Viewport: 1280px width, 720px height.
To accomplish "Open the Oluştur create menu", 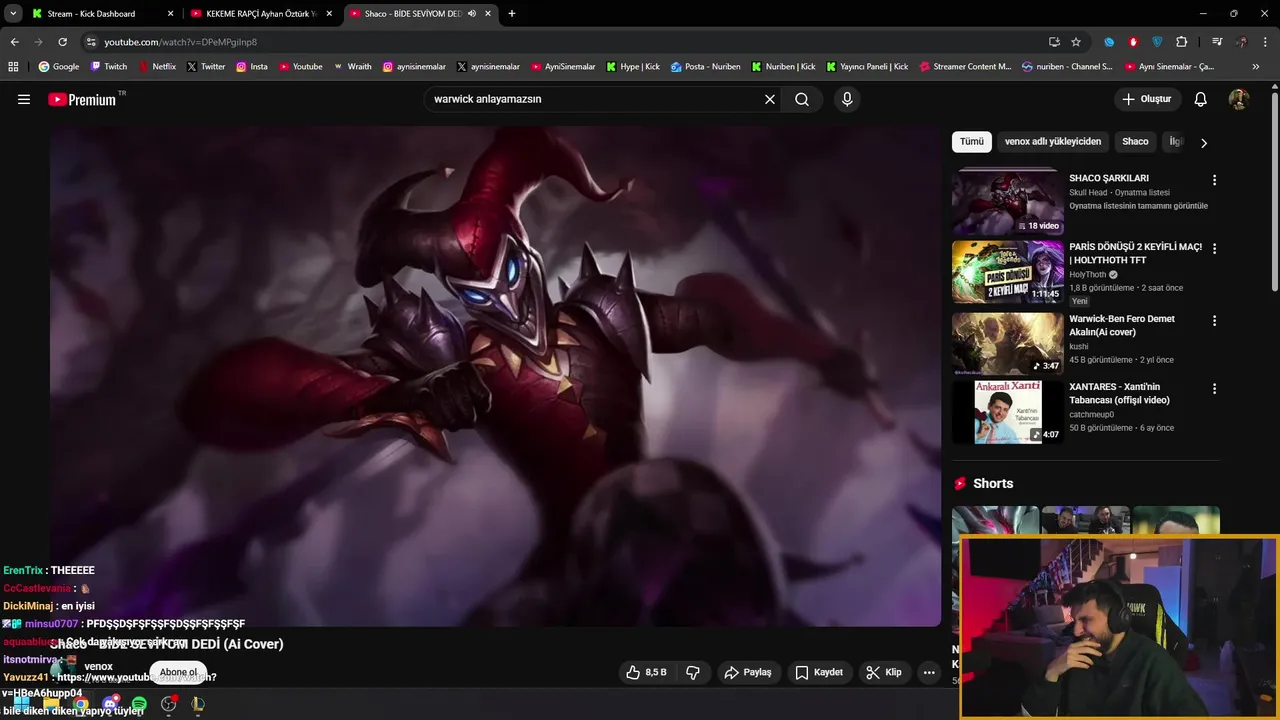I will 1147,99.
